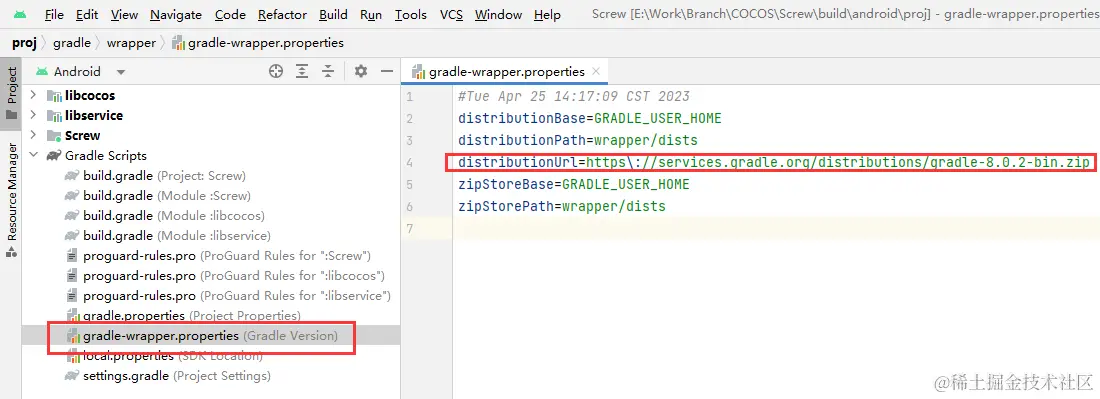Open the Refactor menu
The width and height of the screenshot is (1100, 399).
pyautogui.click(x=282, y=14)
